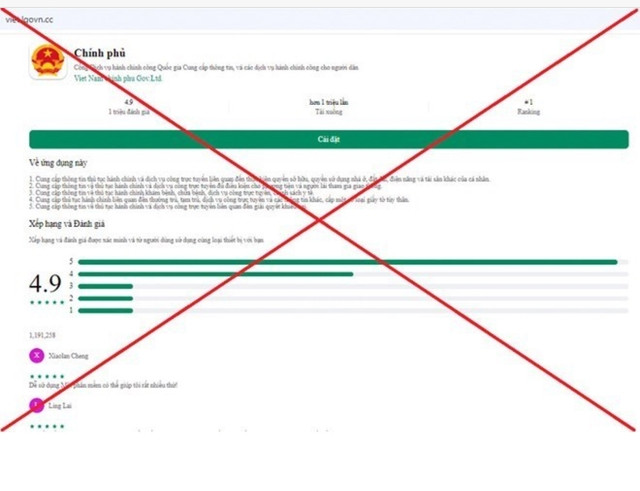
Task: Click Ling Lai's purple avatar icon
Action: (38, 405)
